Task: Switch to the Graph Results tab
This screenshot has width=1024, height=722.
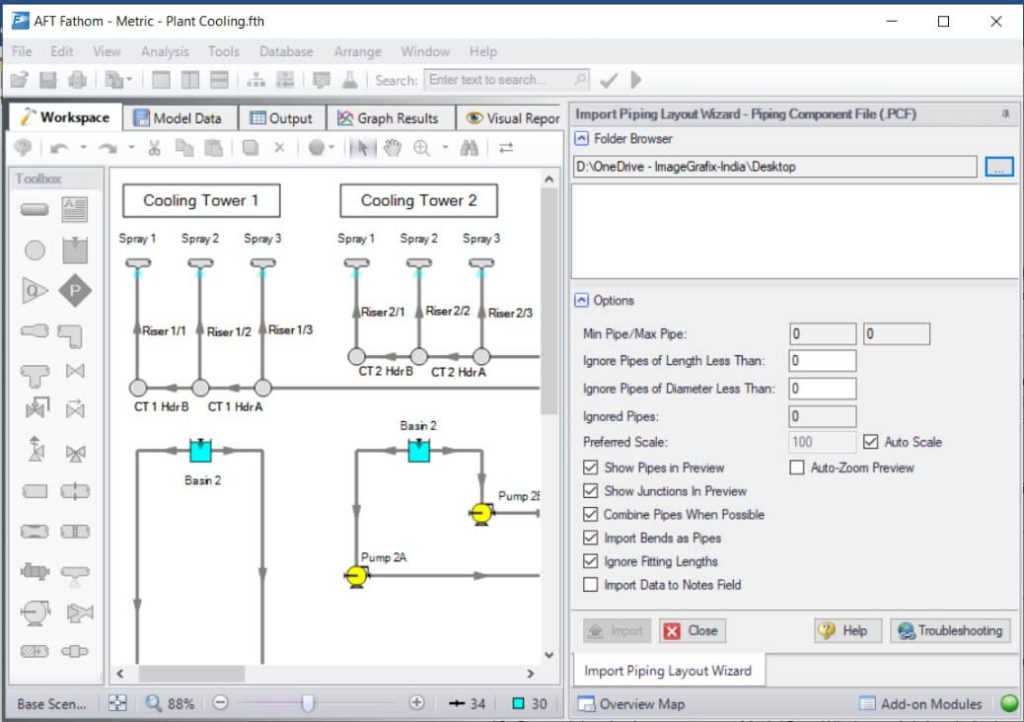Action: click(389, 118)
